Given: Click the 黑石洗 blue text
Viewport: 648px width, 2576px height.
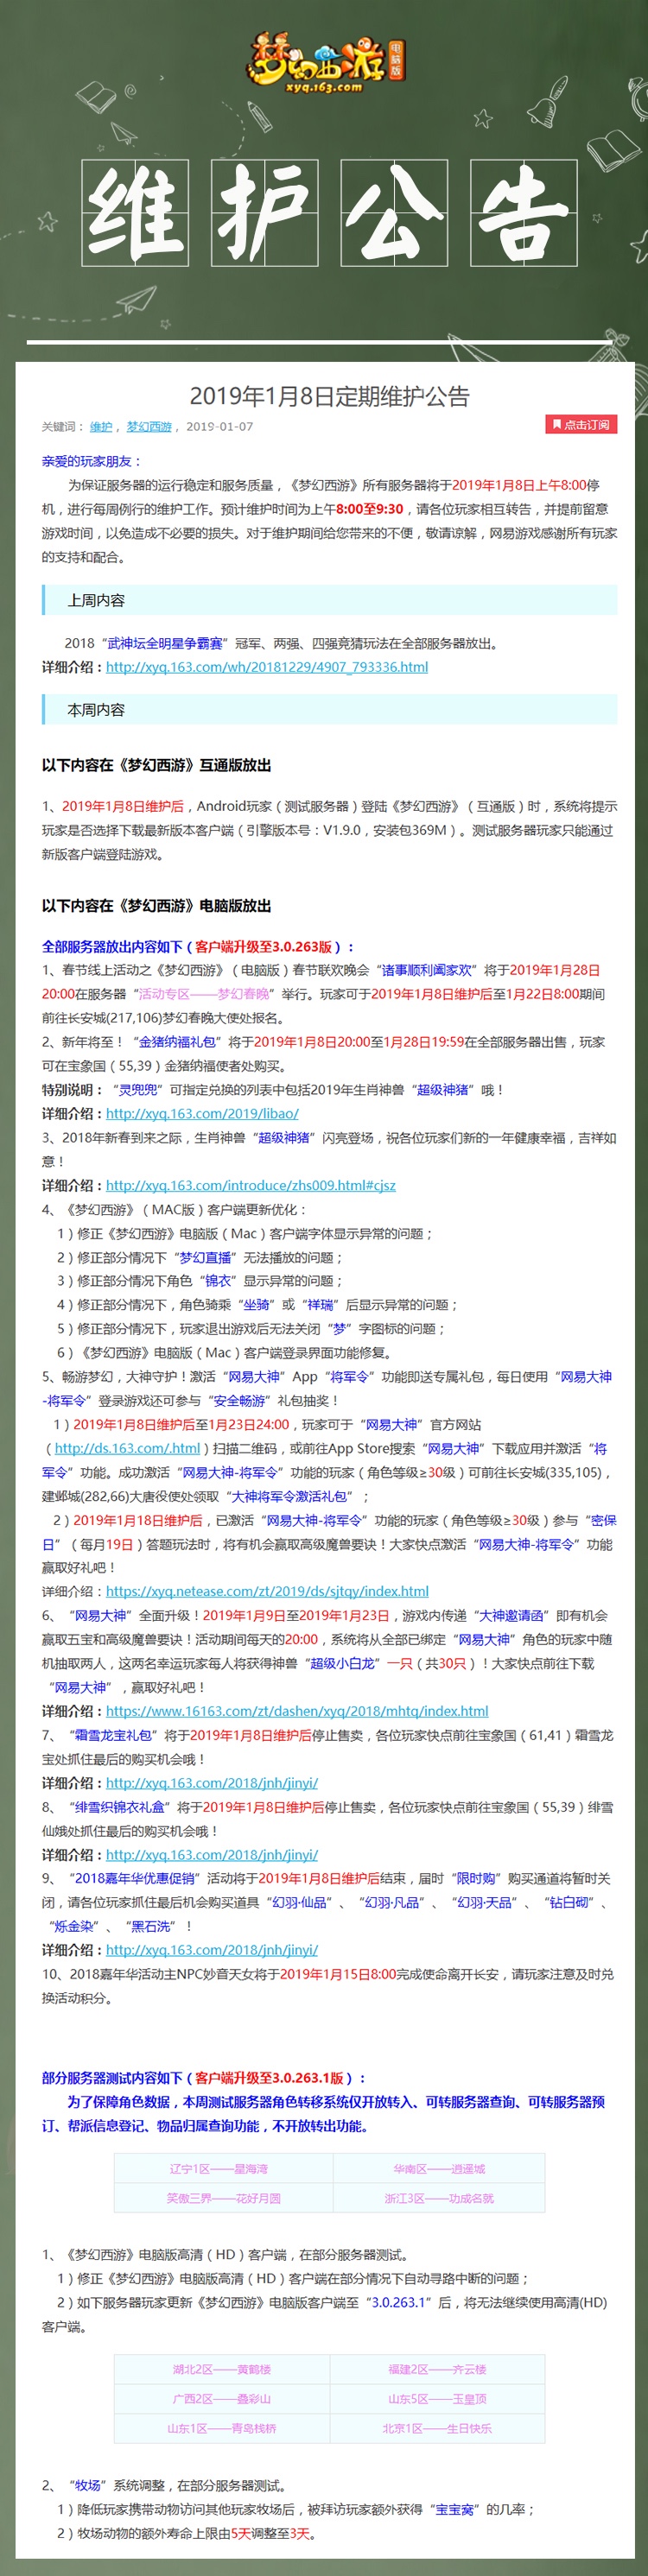Looking at the screenshot, I should [x=151, y=1926].
